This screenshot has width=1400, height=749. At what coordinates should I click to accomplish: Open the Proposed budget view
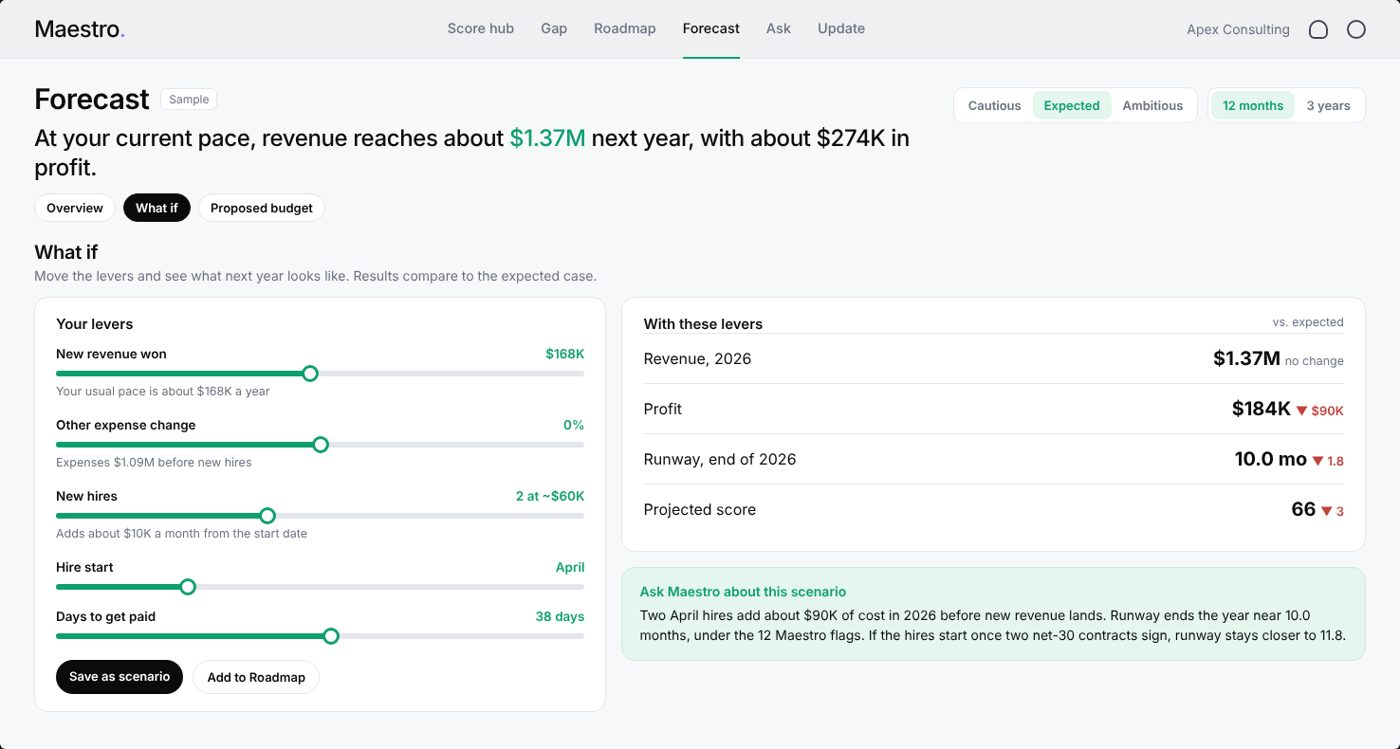(261, 208)
